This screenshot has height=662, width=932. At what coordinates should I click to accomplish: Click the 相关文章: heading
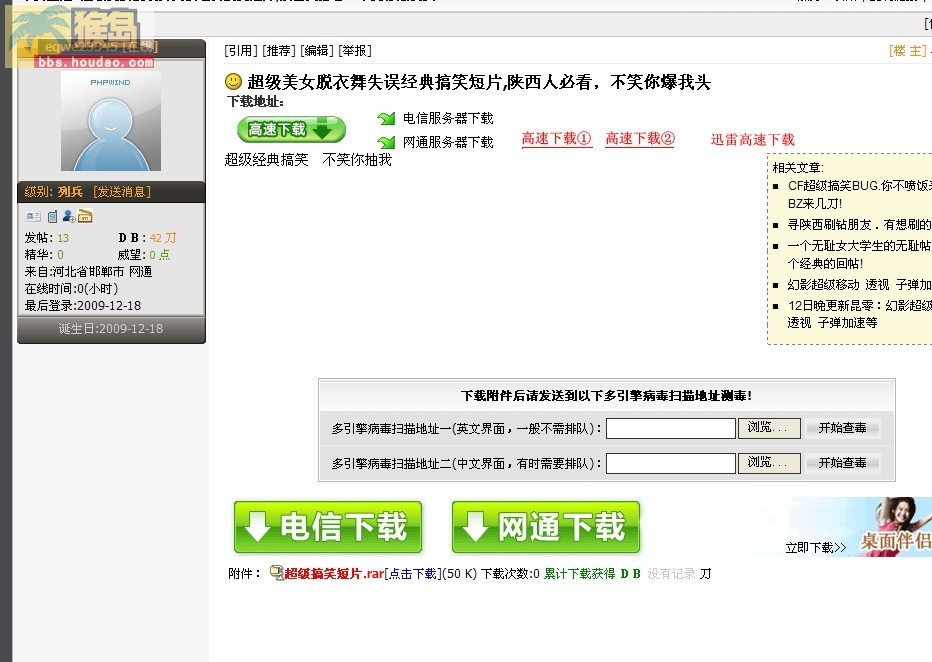click(x=798, y=168)
